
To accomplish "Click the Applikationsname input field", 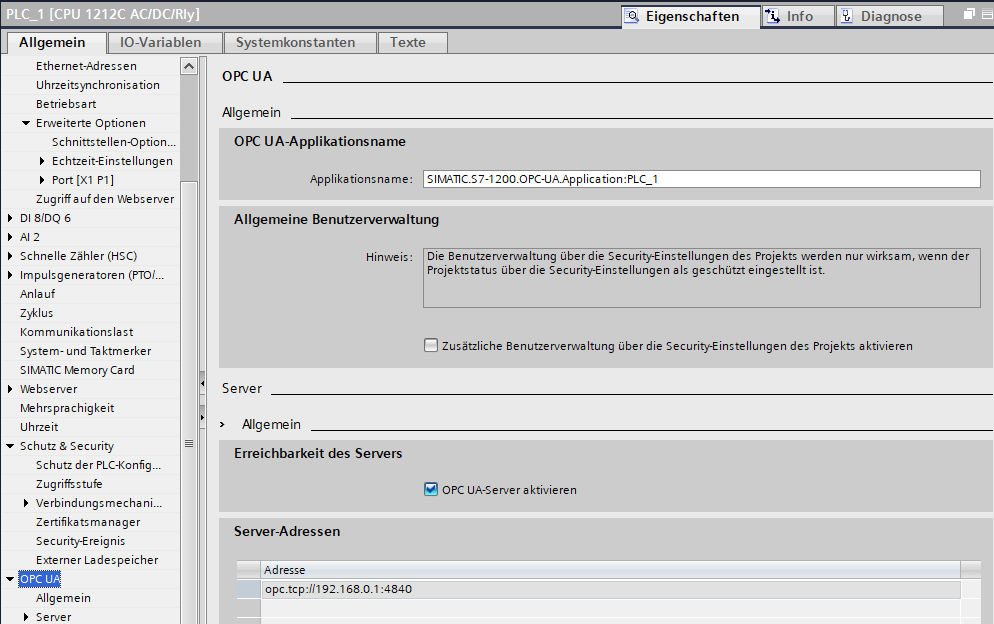I will 702,179.
